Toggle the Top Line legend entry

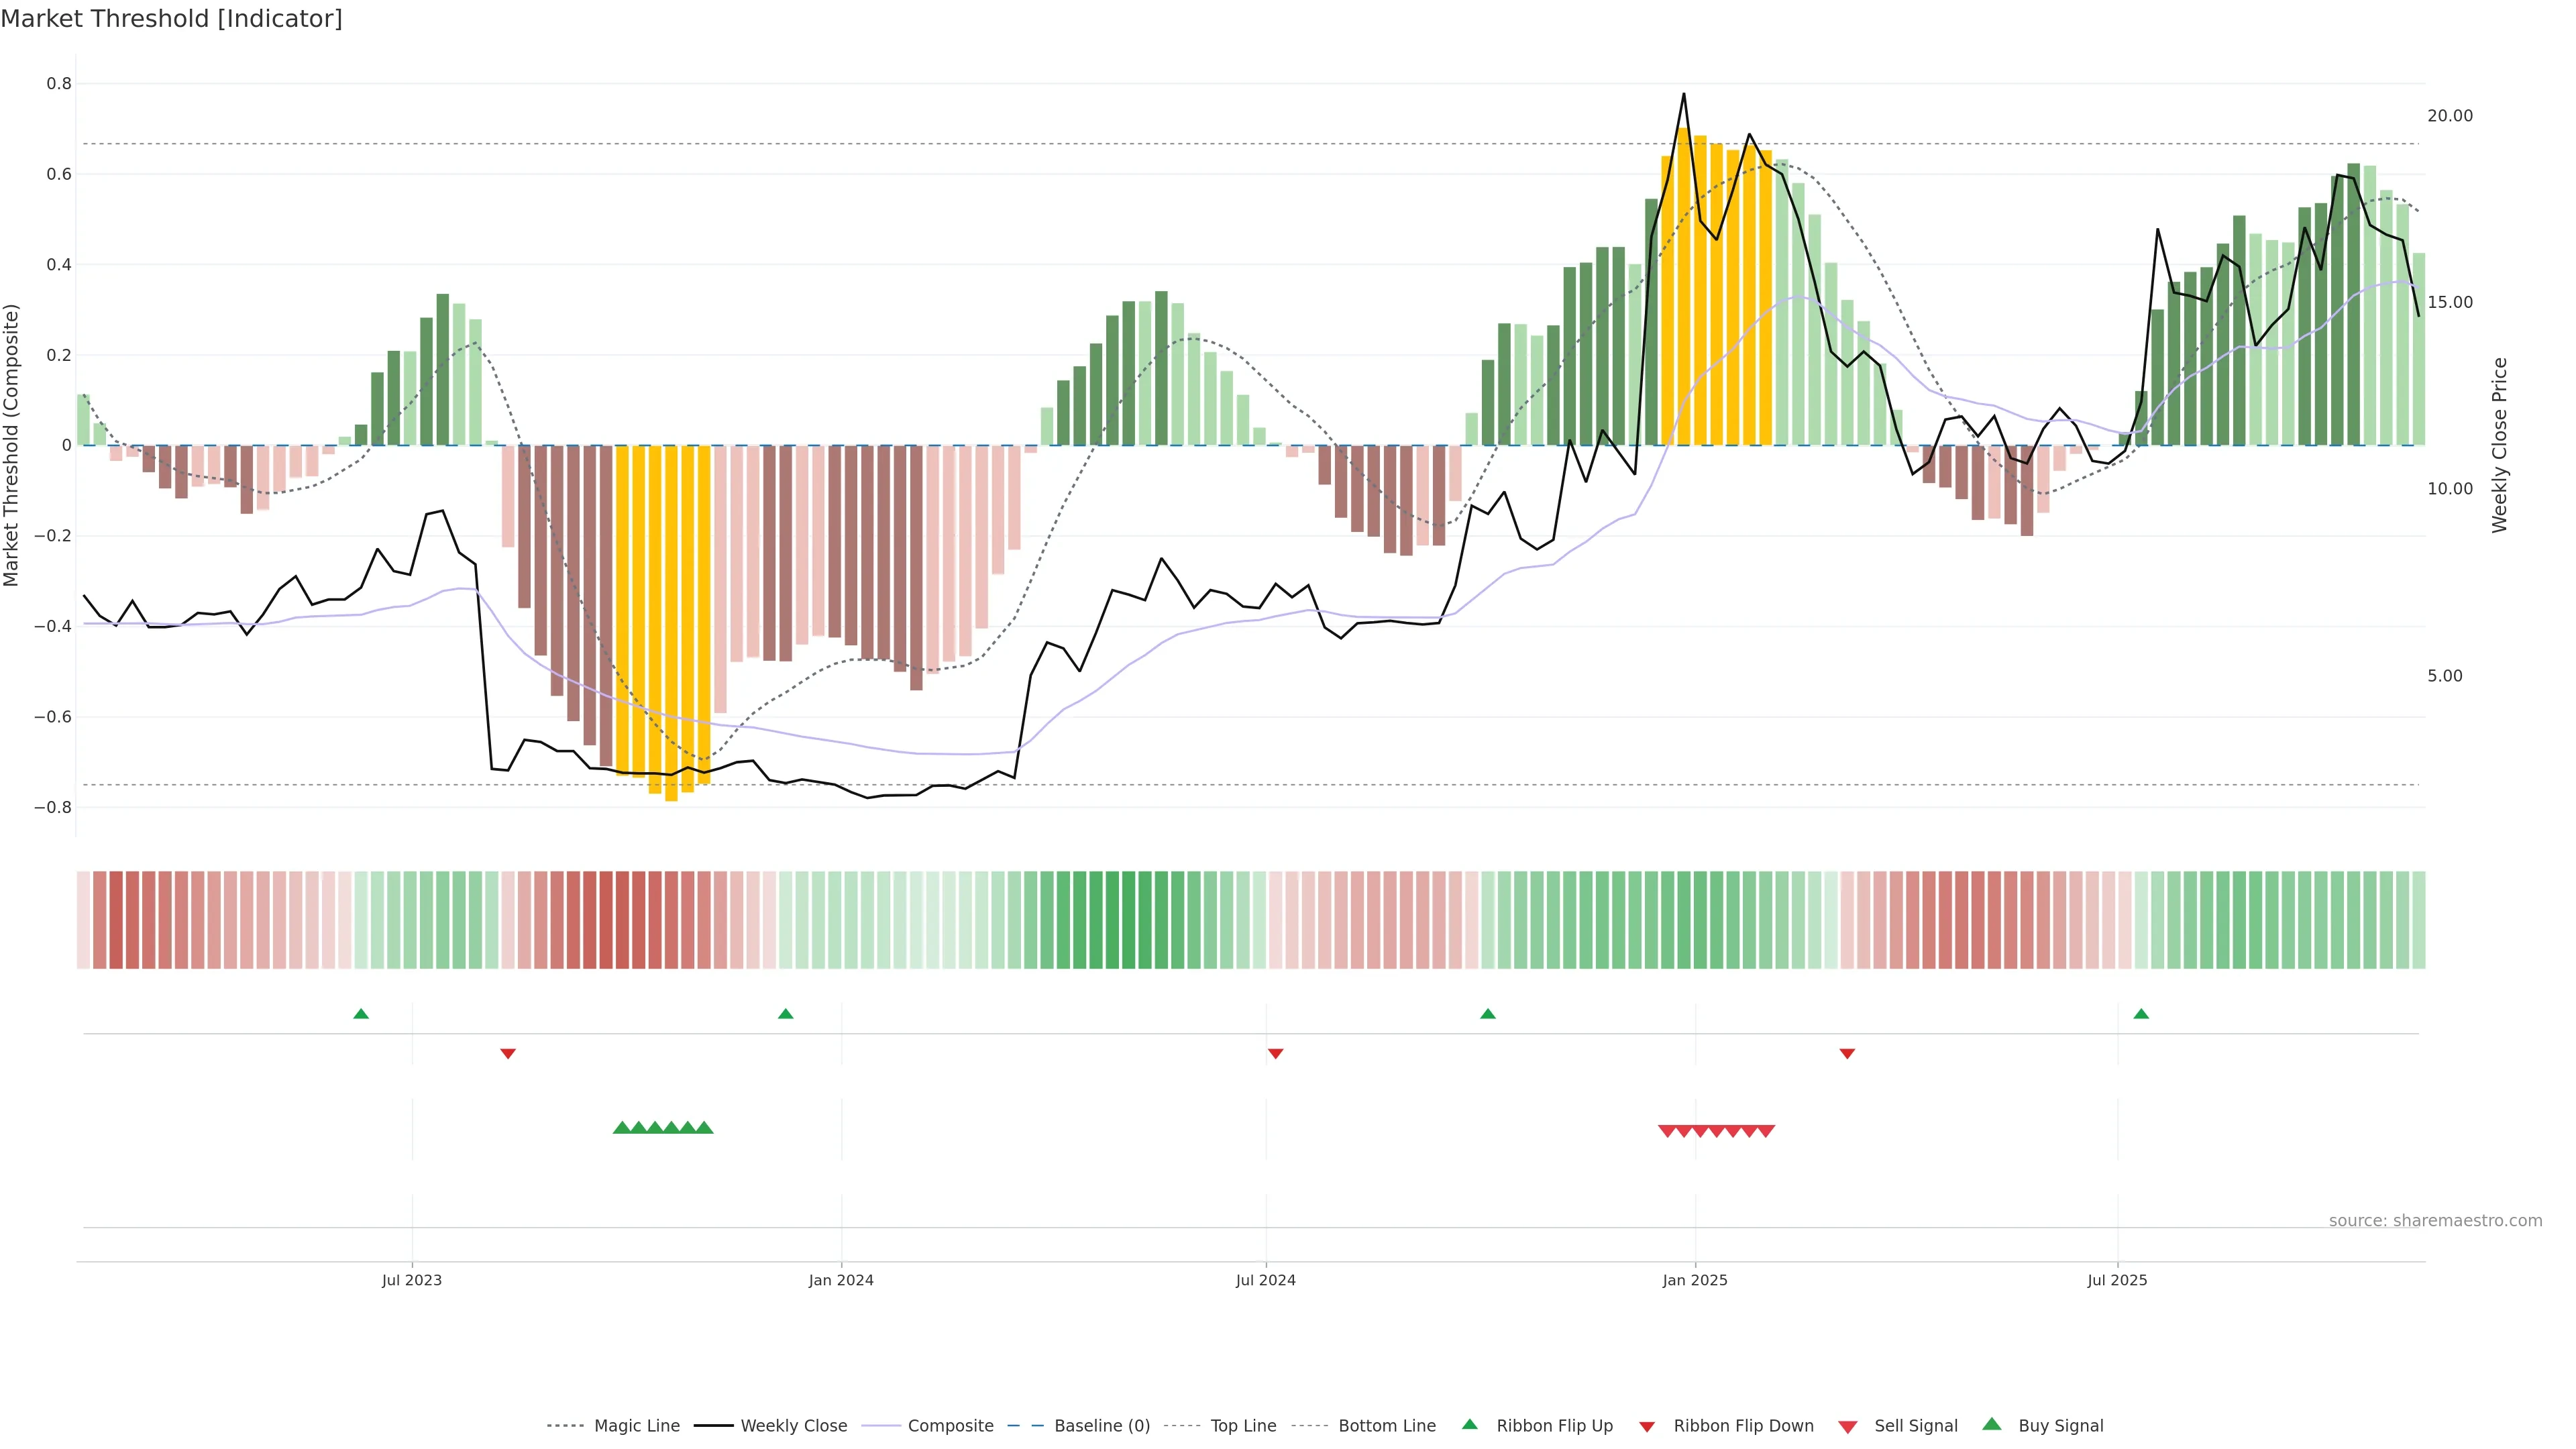[1243, 1426]
